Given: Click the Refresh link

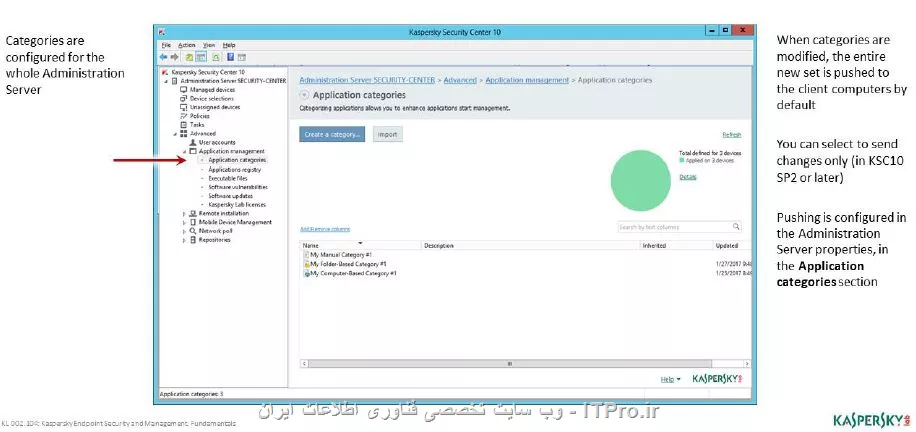Looking at the screenshot, I should click(x=732, y=135).
